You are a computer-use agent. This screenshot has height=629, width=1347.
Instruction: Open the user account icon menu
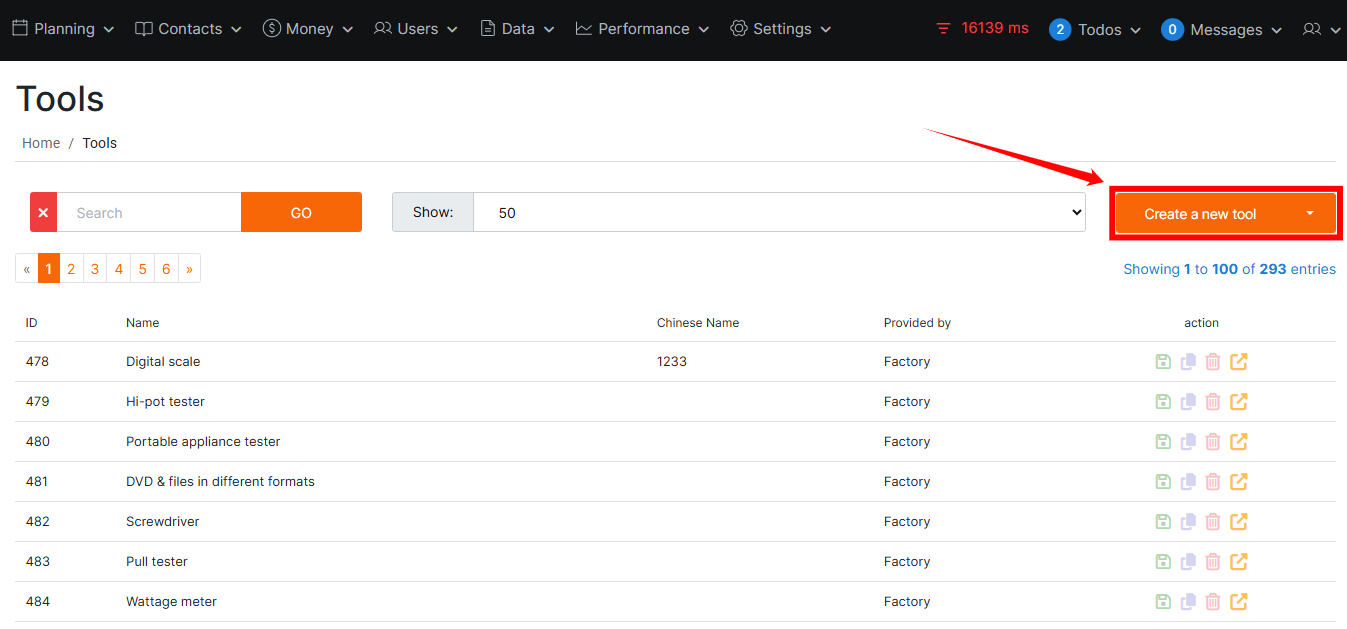point(1321,30)
